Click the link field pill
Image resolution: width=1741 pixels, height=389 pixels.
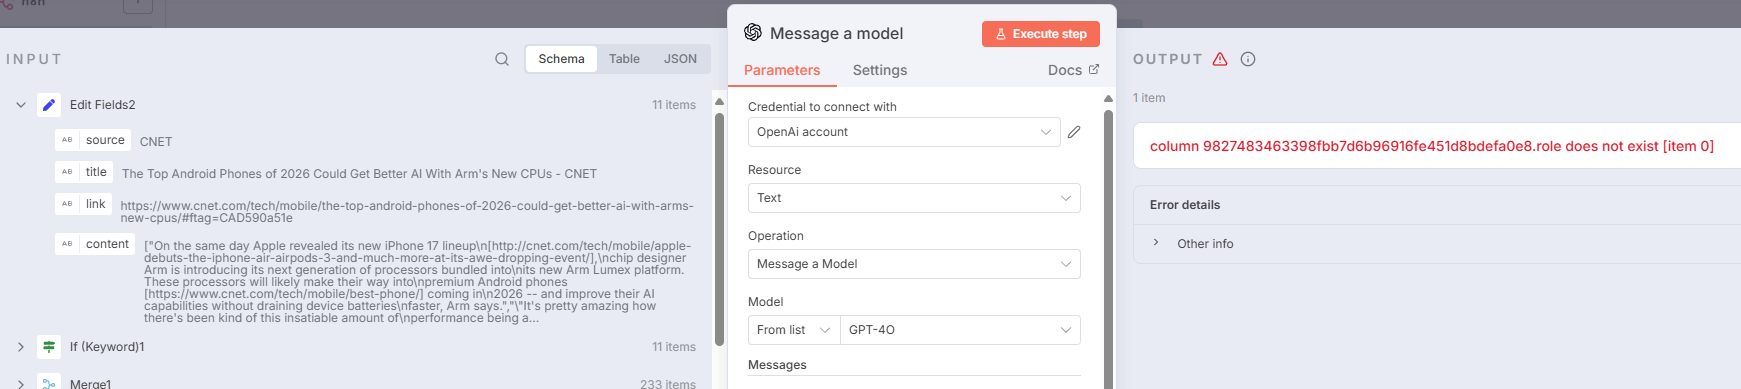click(x=83, y=204)
